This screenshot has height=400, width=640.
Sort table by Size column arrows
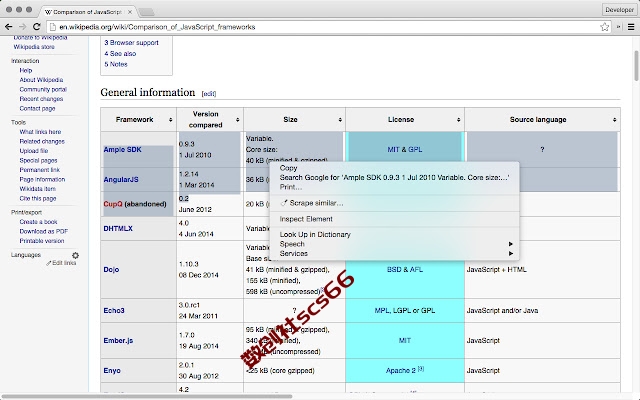340,120
